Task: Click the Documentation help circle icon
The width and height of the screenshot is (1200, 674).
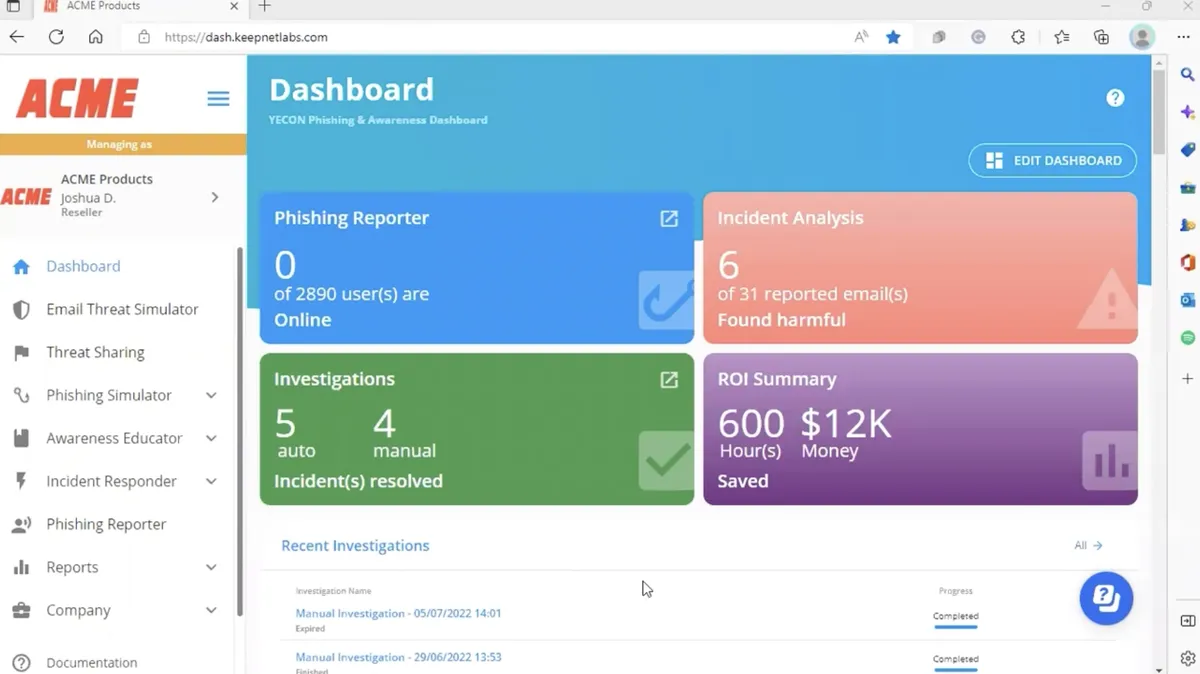Action: click(x=21, y=663)
